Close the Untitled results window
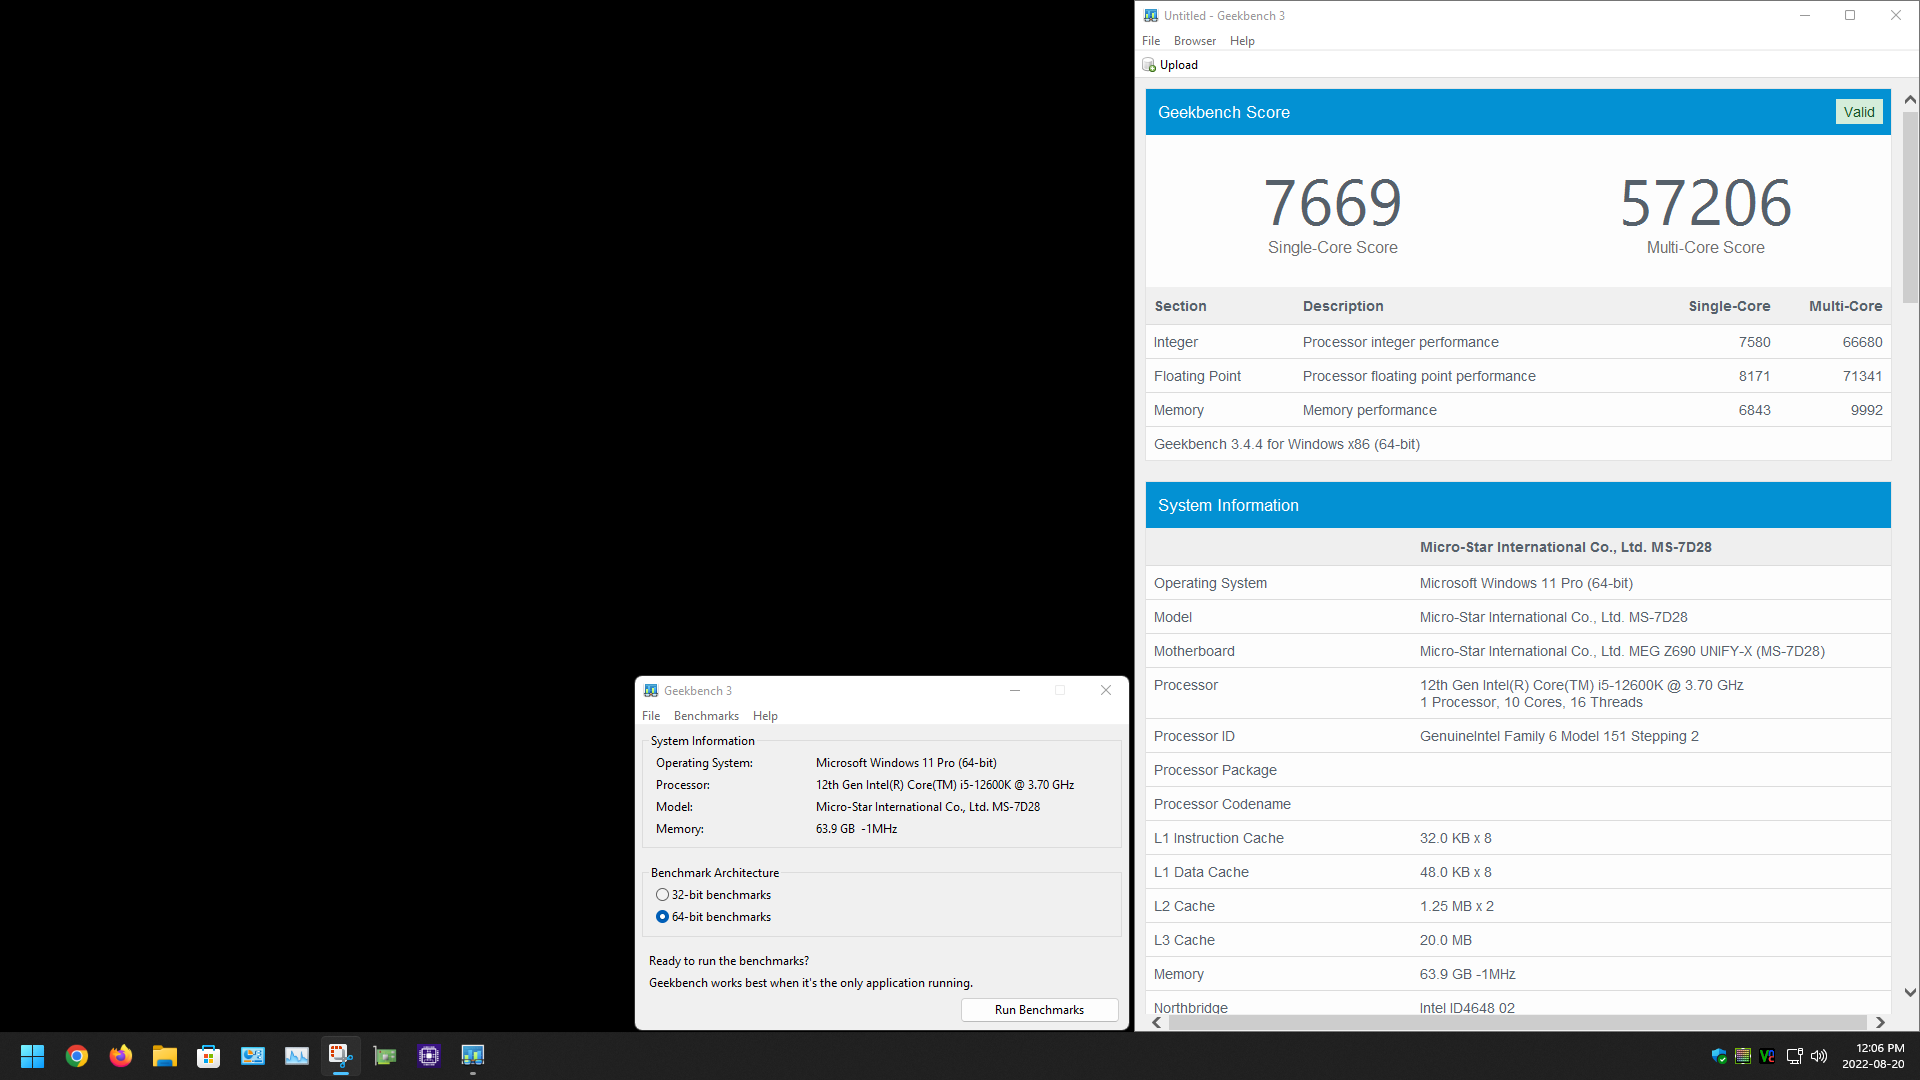Viewport: 1920px width, 1080px height. tap(1896, 16)
